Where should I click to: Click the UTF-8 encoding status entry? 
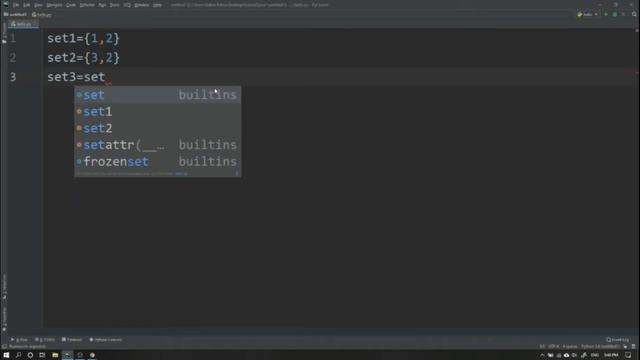[554, 347]
